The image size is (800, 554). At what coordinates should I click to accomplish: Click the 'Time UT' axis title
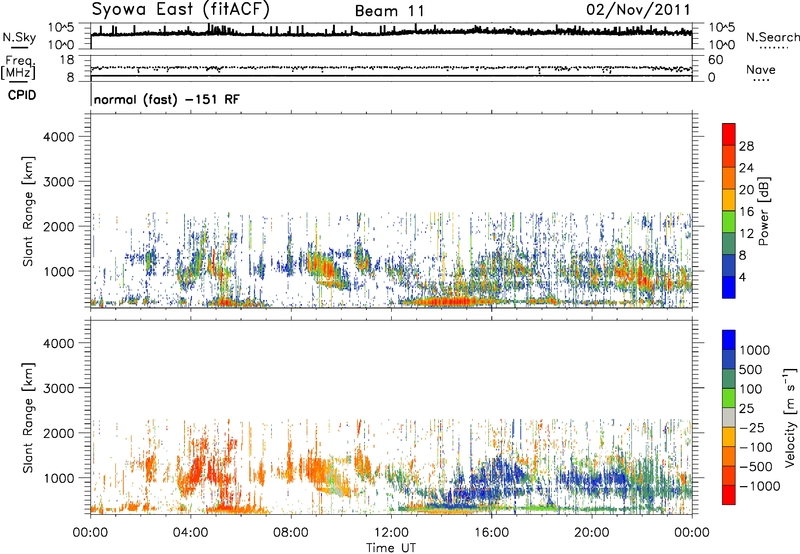[391, 547]
